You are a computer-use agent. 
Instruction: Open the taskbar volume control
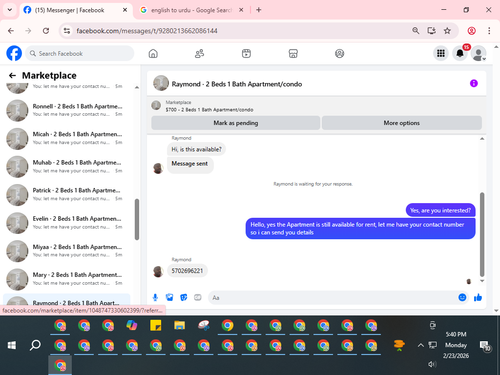(x=432, y=364)
